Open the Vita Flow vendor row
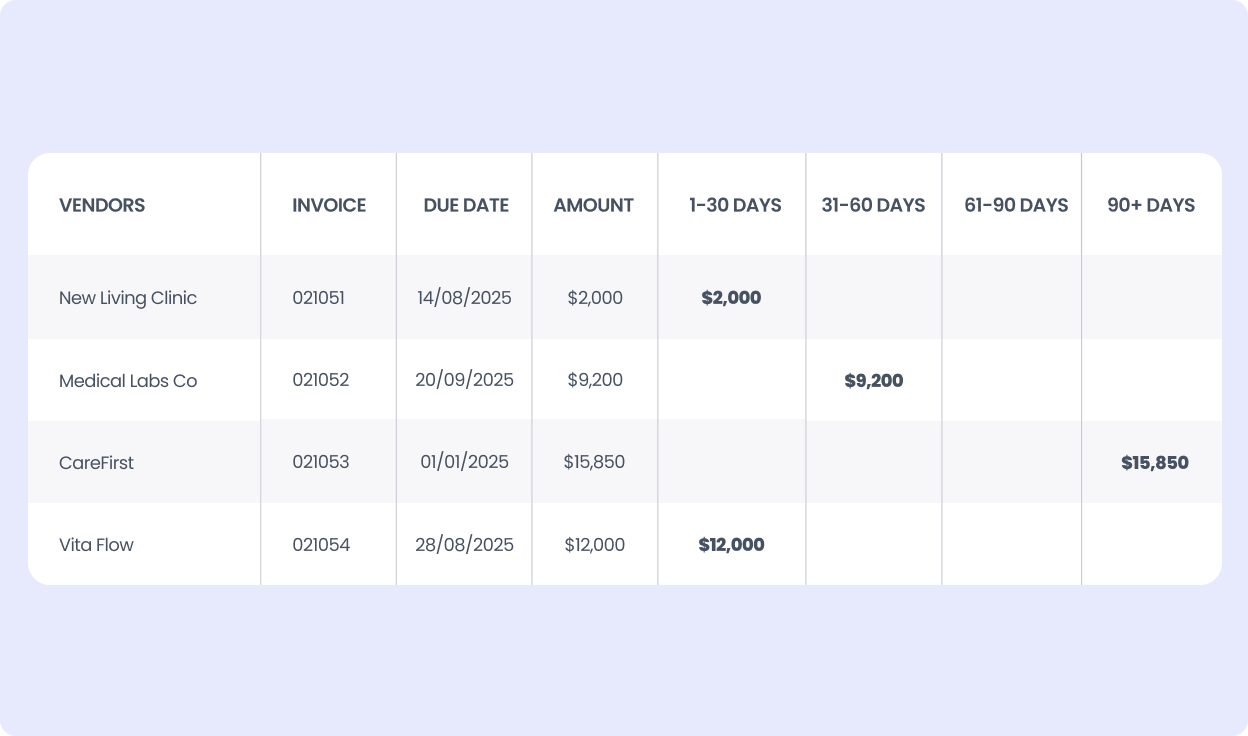1248x736 pixels. [x=96, y=545]
